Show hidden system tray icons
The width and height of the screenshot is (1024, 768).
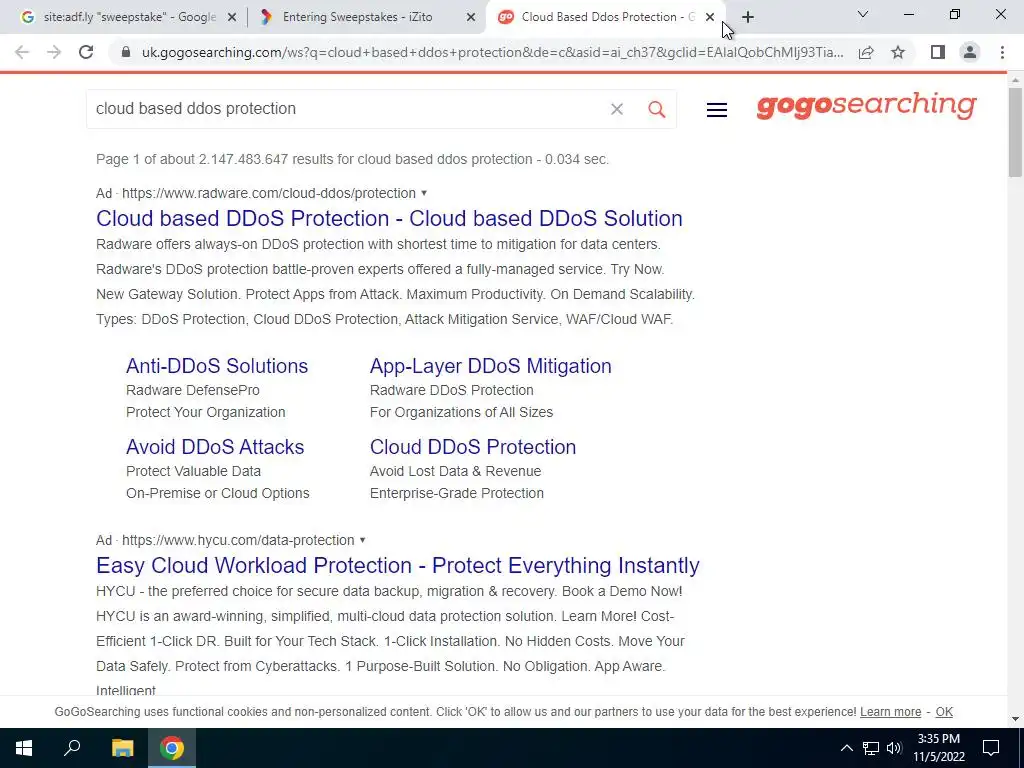pos(846,748)
